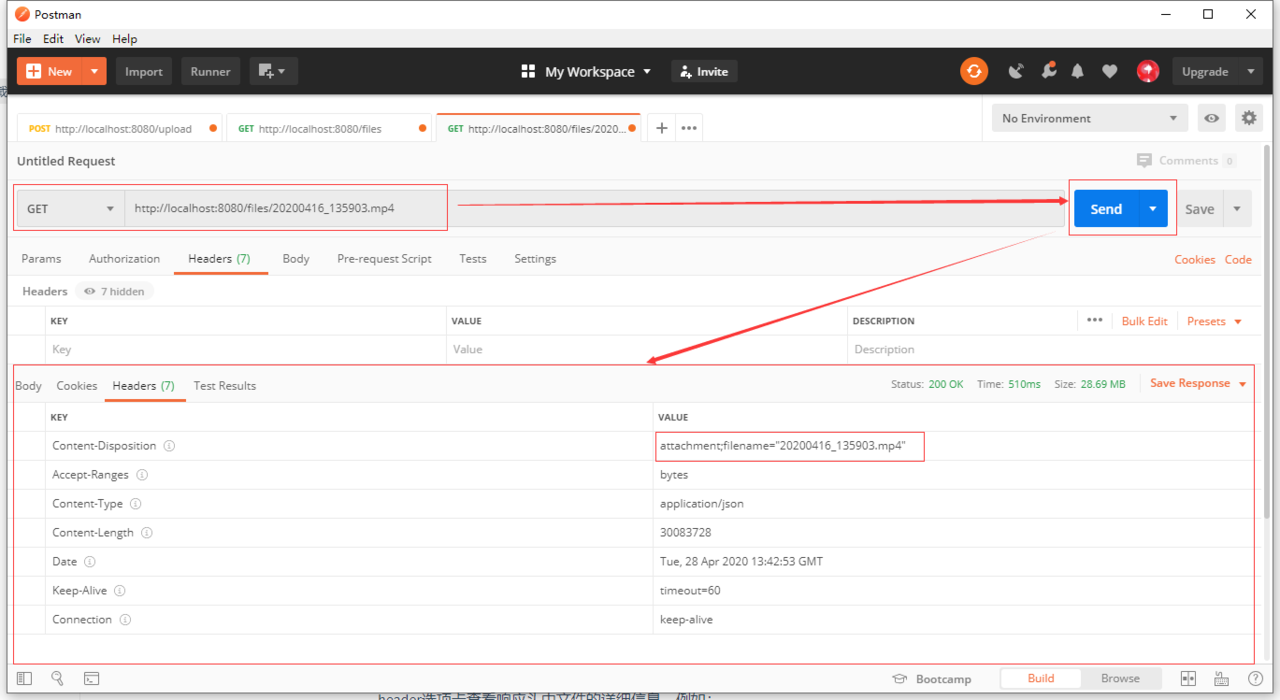Screen dimensions: 1280x700
Task: Open keyboard shortcuts icon in status bar
Action: point(1221,678)
